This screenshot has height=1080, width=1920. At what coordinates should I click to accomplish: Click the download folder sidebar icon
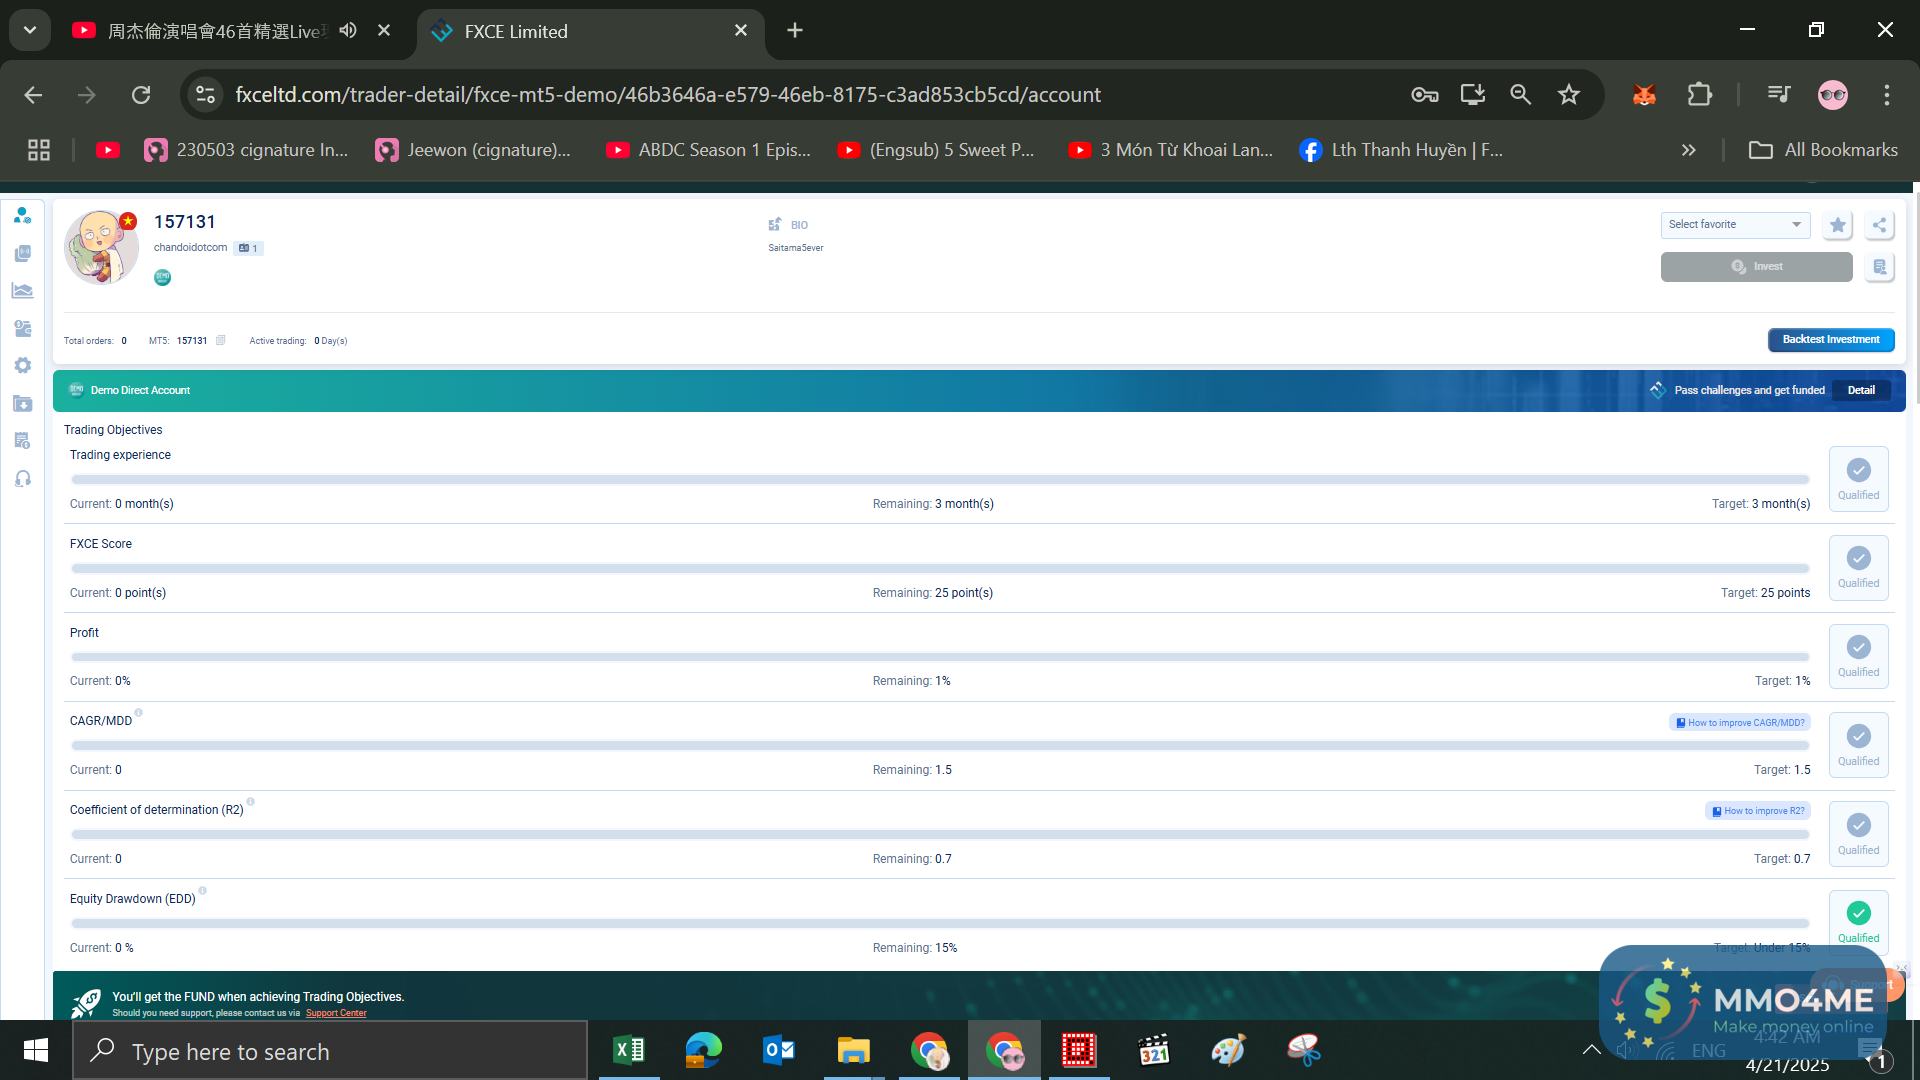tap(23, 404)
